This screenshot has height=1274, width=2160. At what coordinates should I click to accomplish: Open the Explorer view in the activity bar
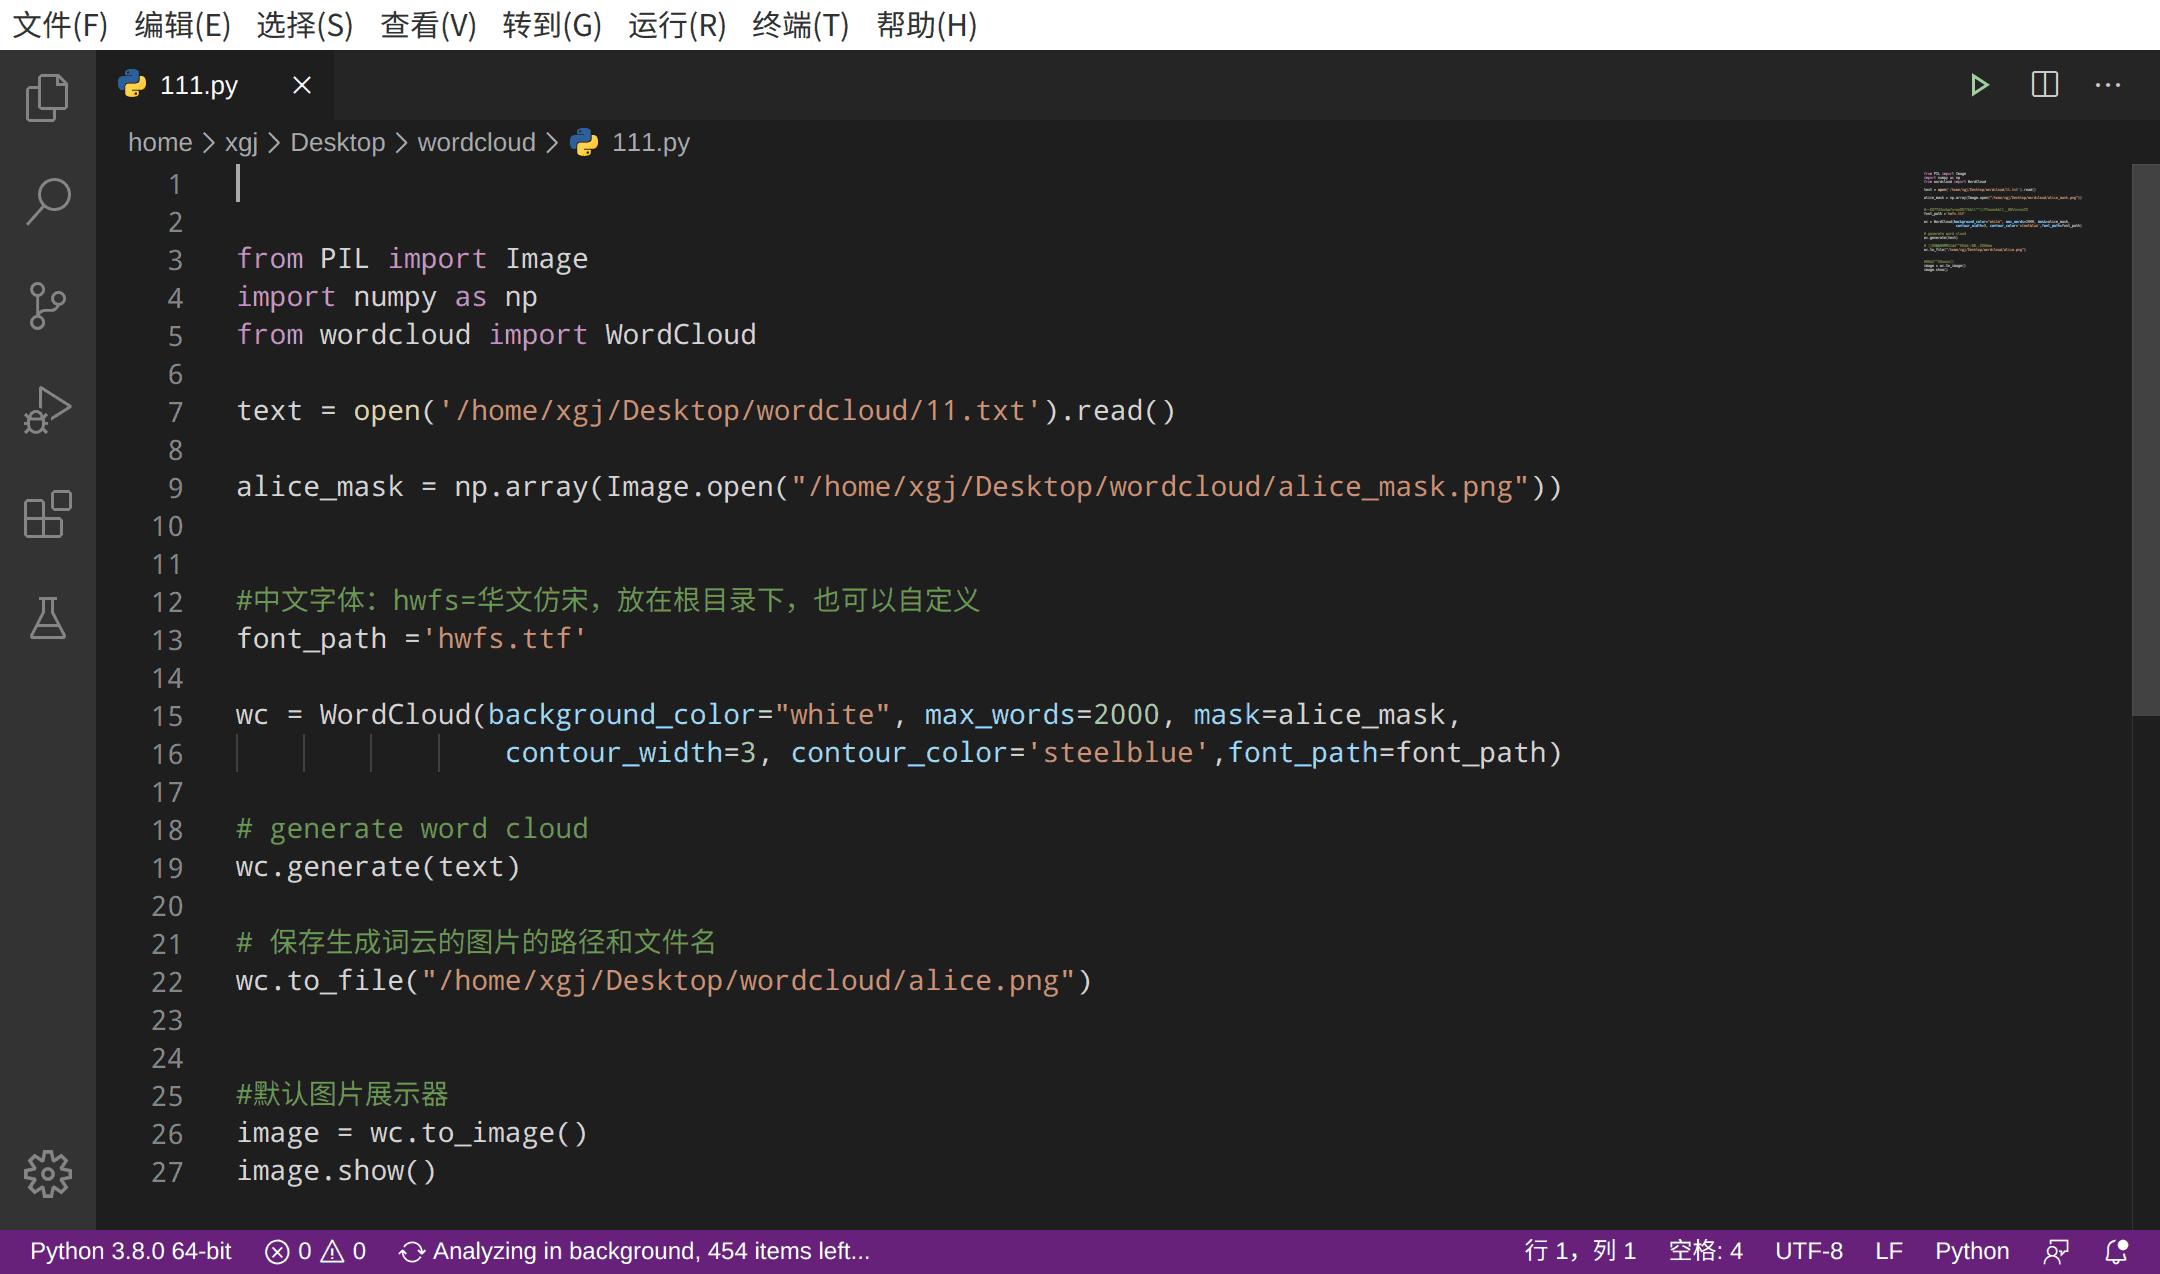click(47, 97)
